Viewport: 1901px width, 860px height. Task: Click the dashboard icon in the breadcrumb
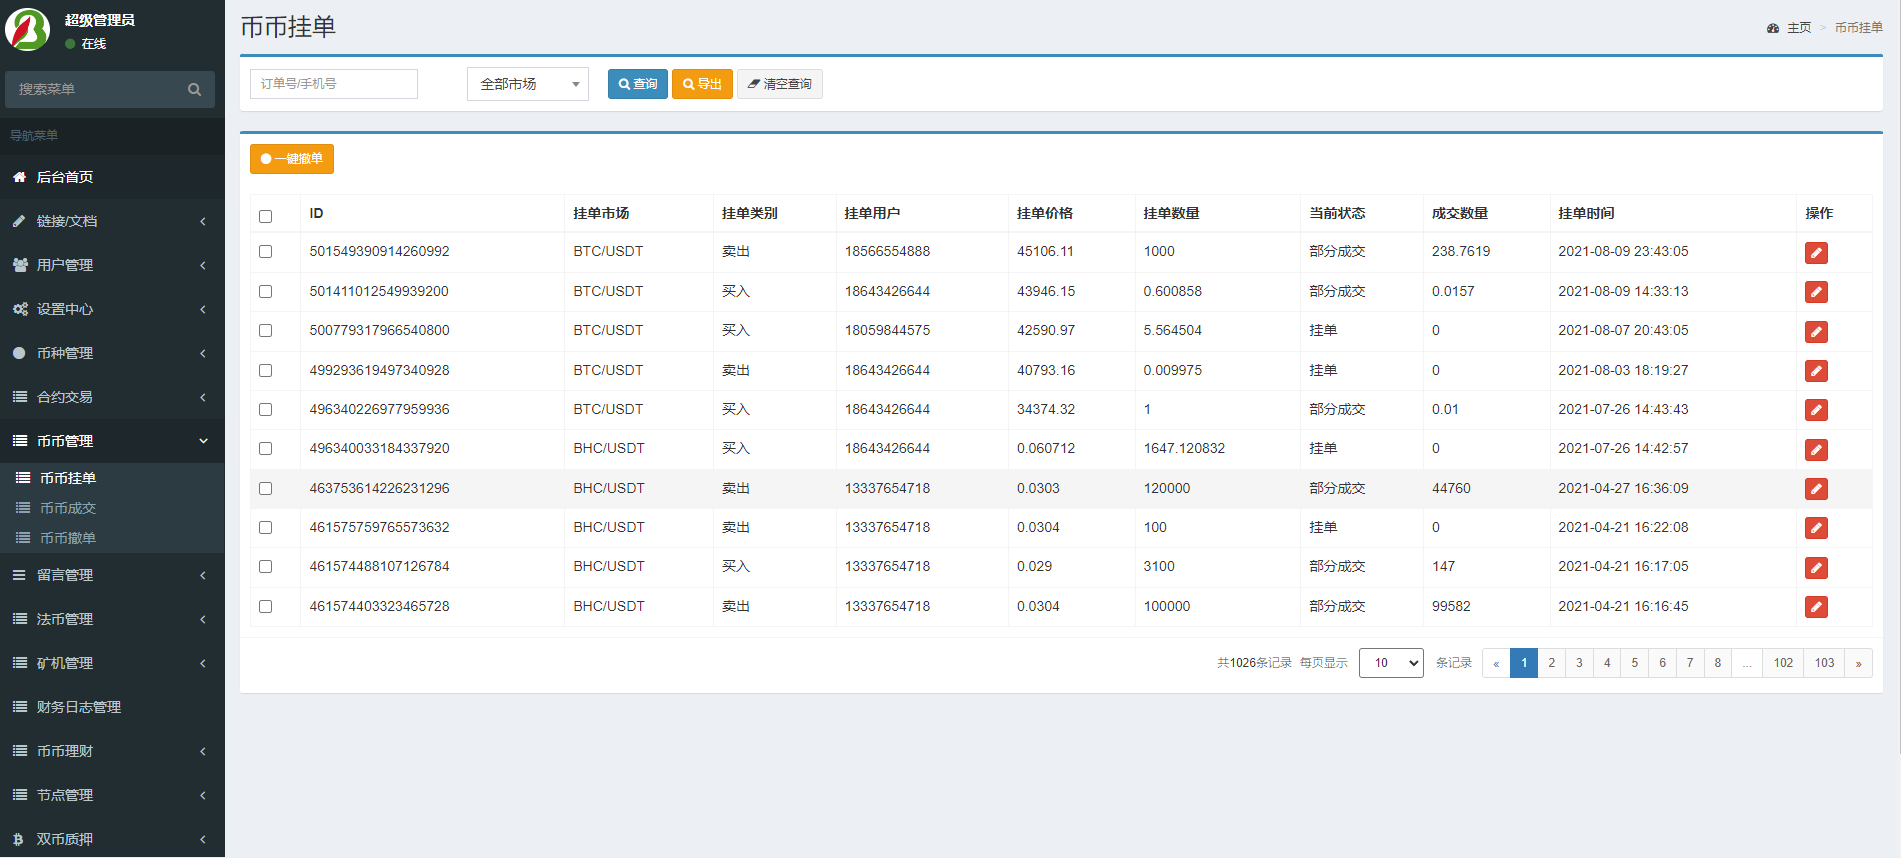1773,28
